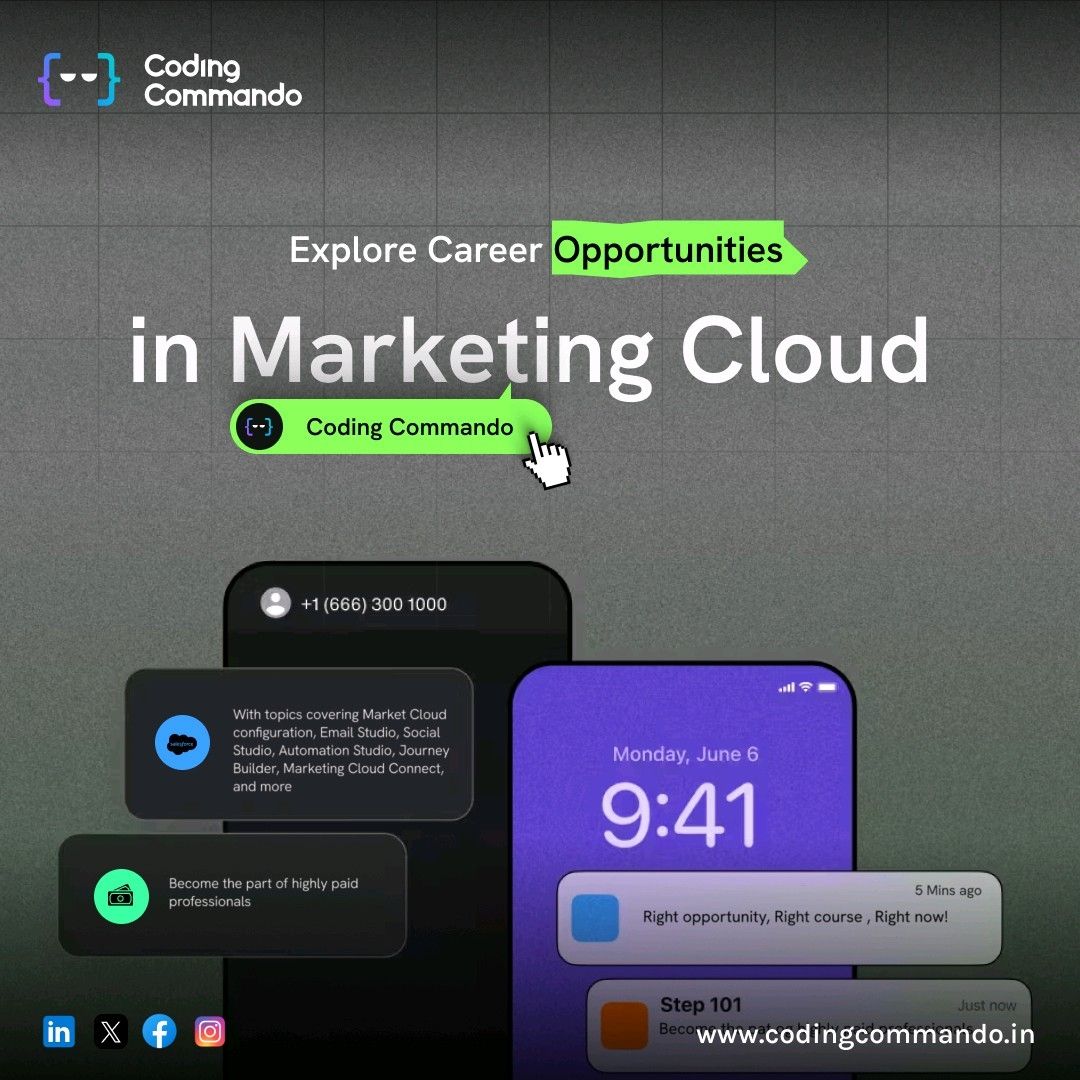
Task: Select the green money icon
Action: [120, 897]
